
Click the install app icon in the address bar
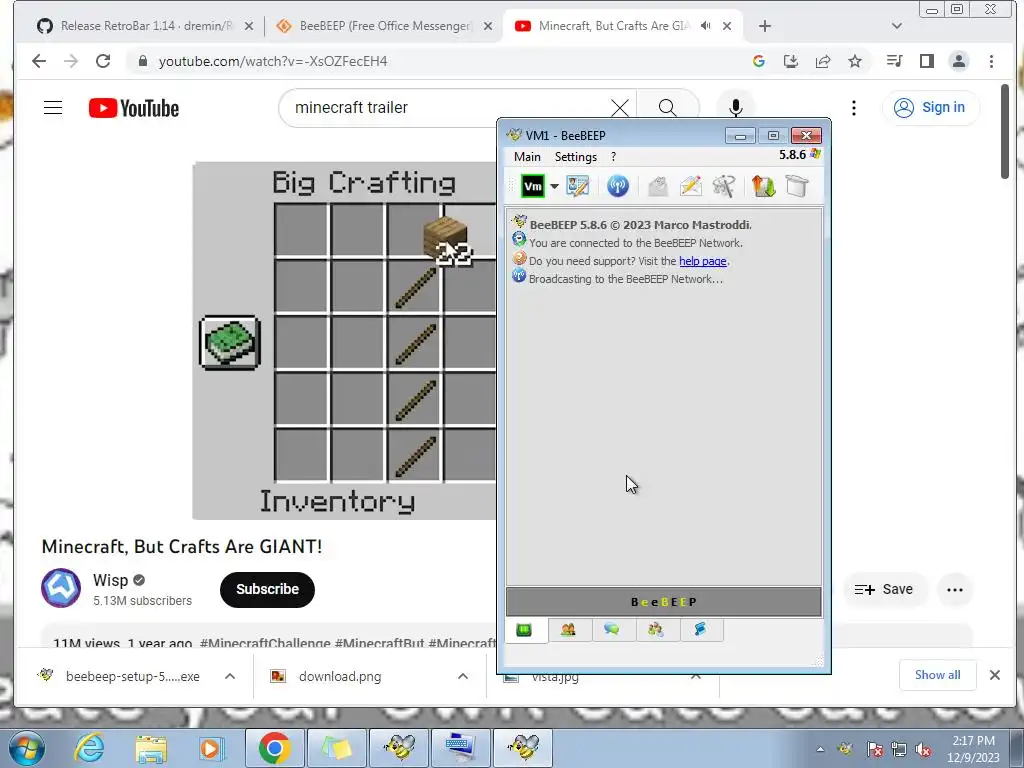tap(791, 61)
